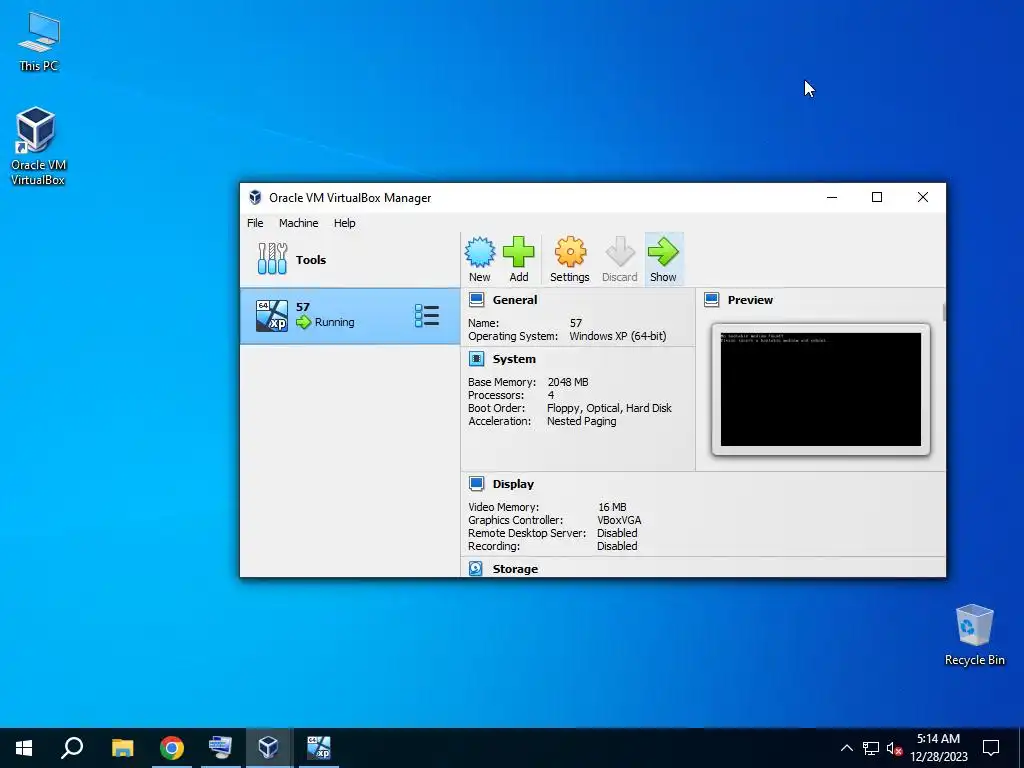Open File Explorer from the taskbar

[x=122, y=748]
